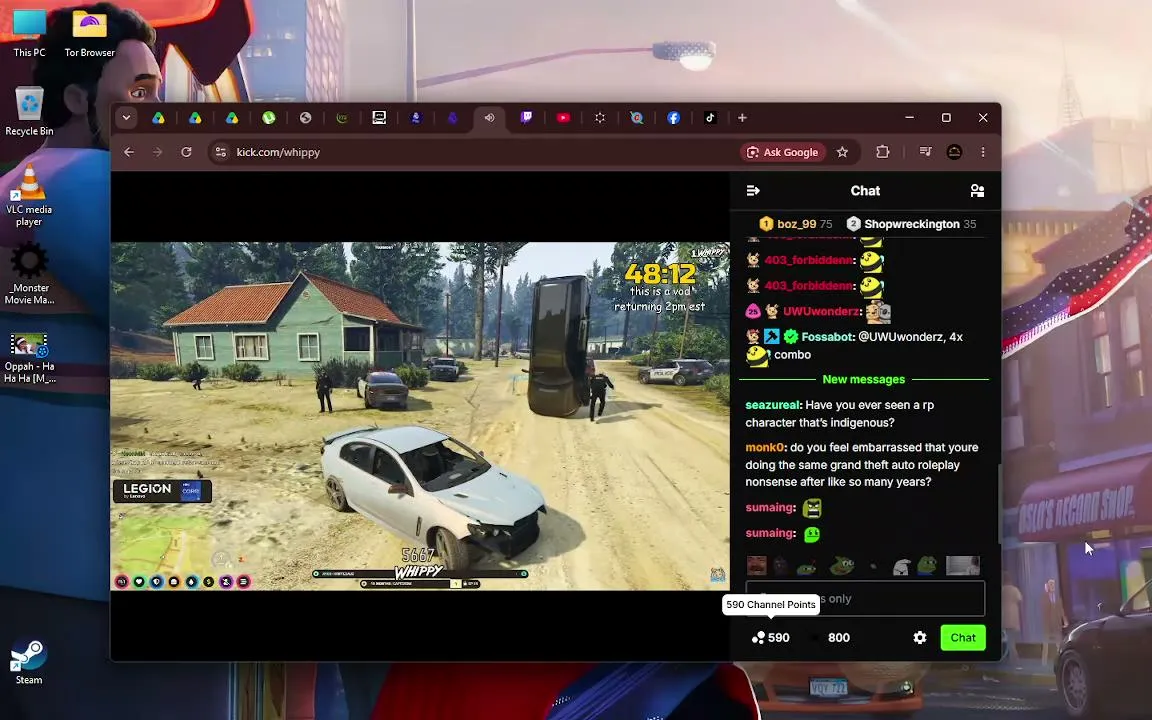This screenshot has width=1152, height=720.
Task: Pick the laughing man face emote
Action: tap(757, 565)
